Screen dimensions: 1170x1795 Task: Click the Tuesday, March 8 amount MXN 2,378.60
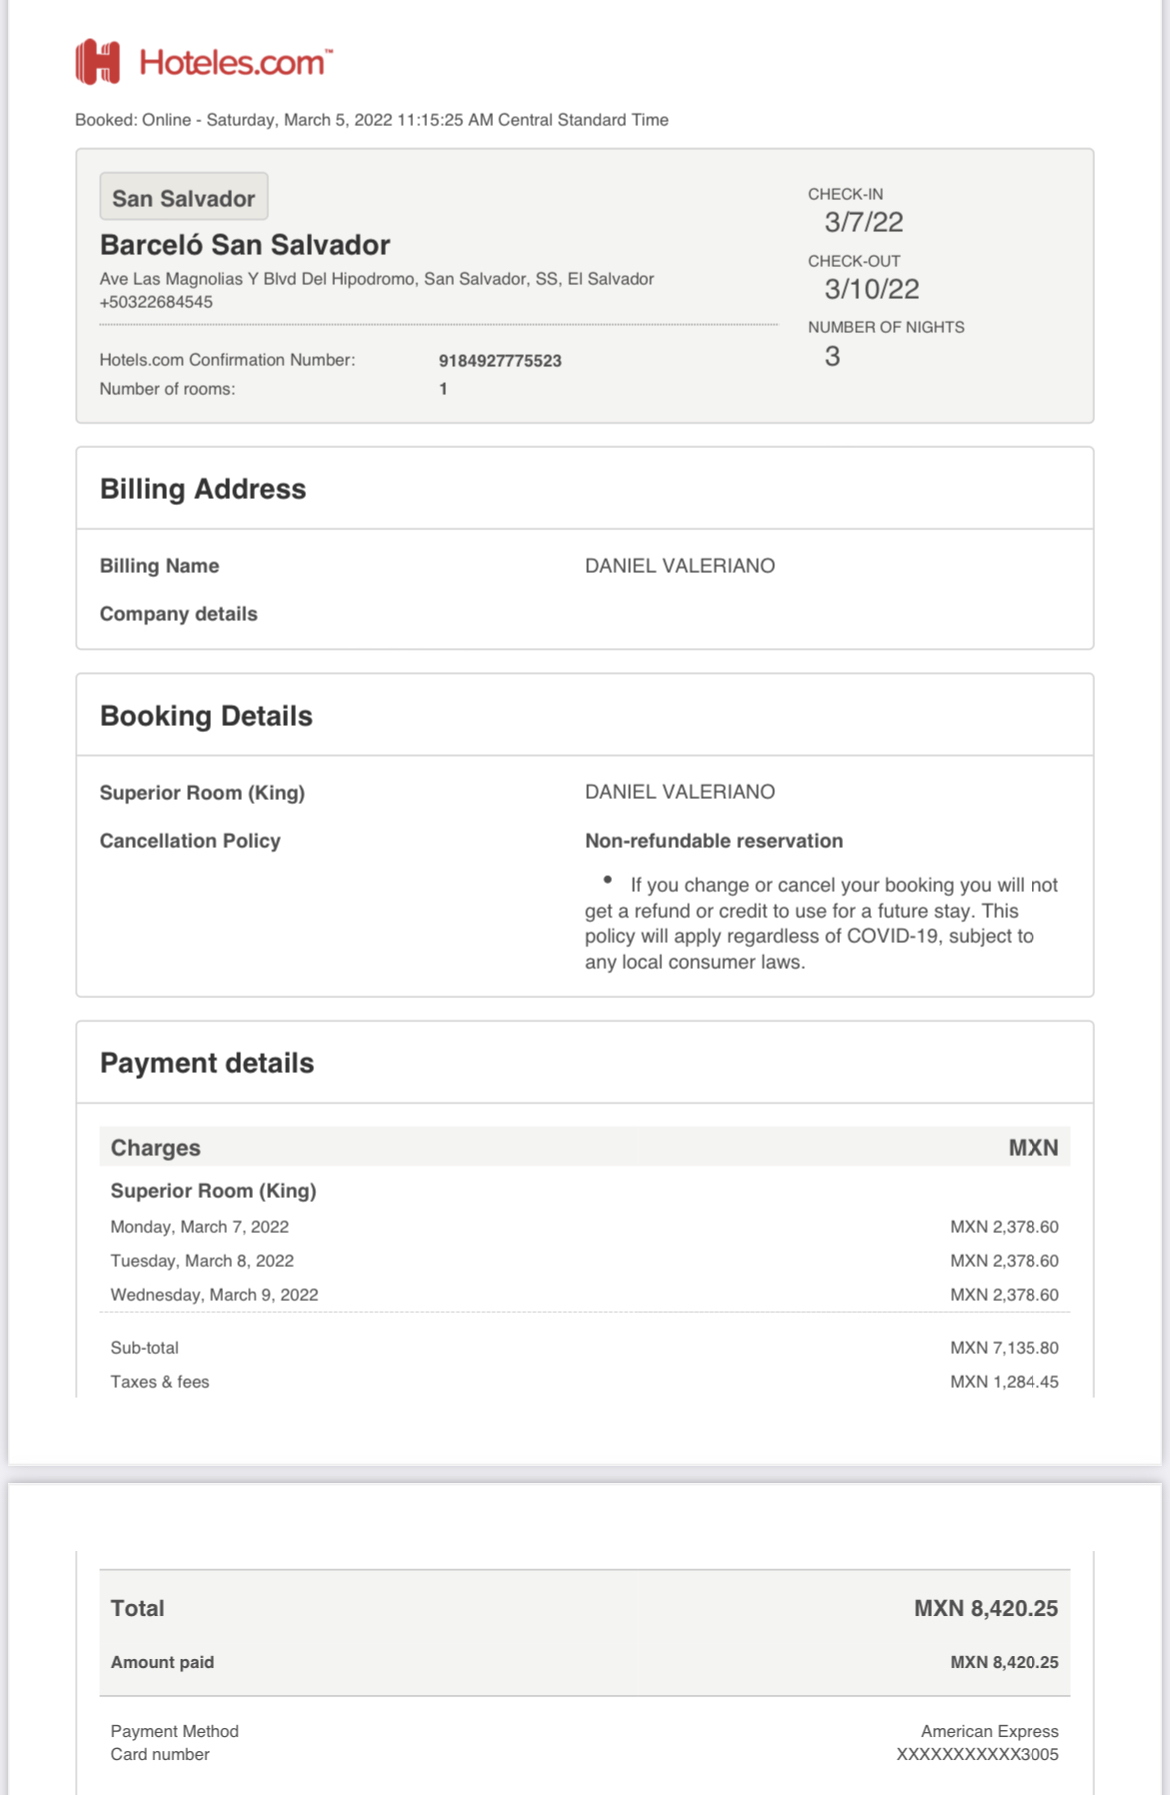tap(1004, 1261)
